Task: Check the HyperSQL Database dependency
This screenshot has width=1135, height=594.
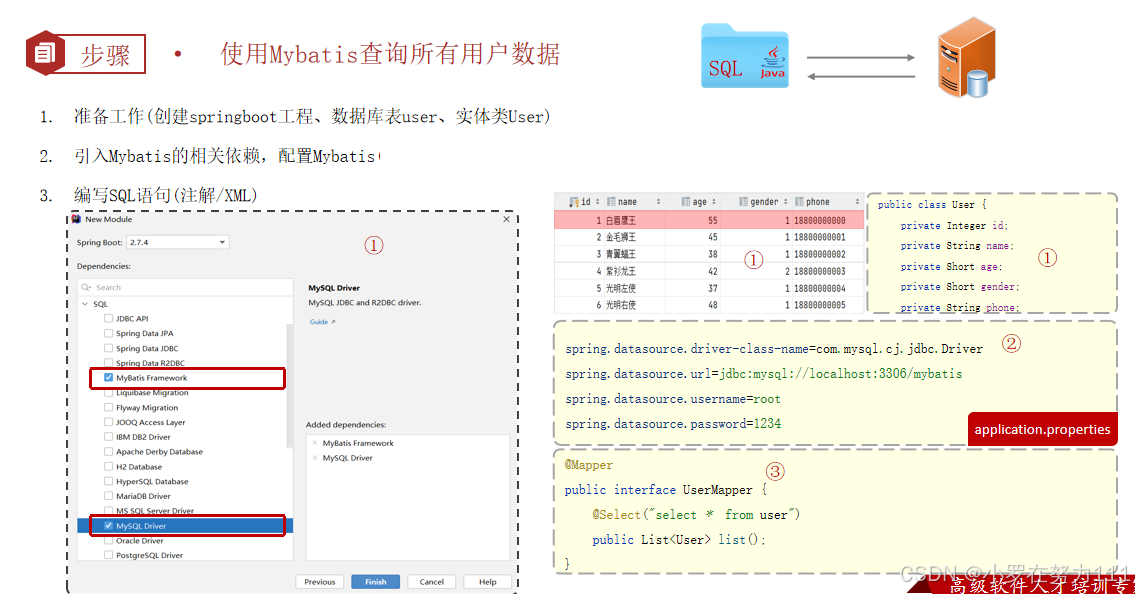Action: [x=108, y=481]
